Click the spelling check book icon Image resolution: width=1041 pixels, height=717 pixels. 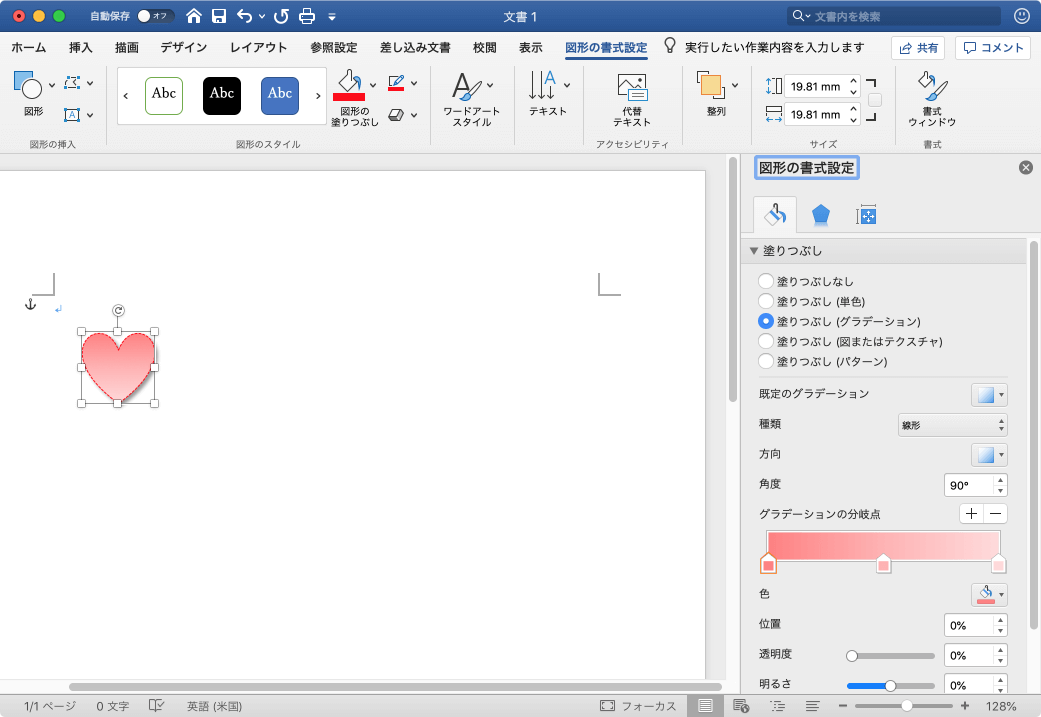pos(156,705)
